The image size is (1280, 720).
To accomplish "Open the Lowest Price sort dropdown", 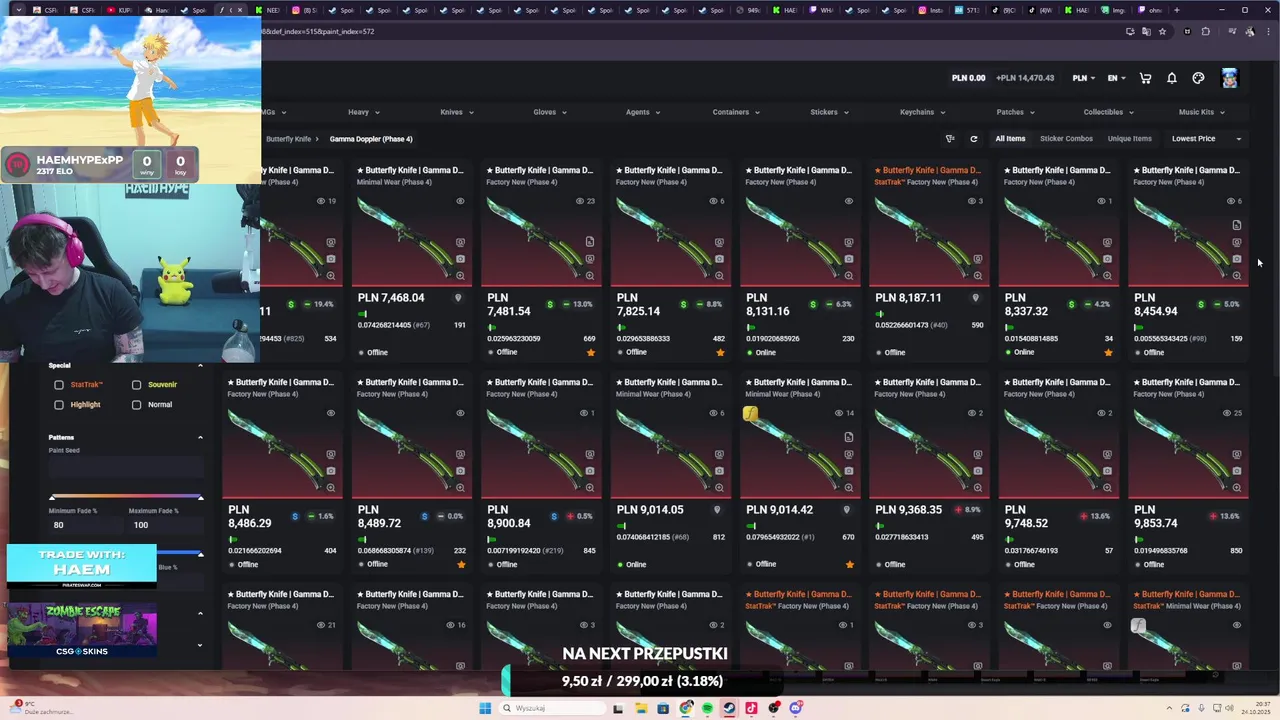I will (x=1206, y=139).
